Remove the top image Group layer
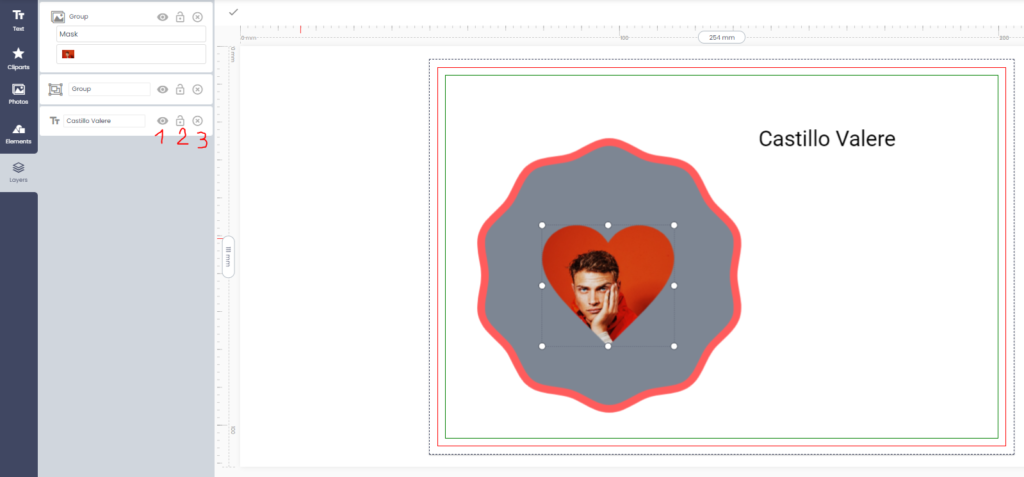1024x477 pixels. pos(197,17)
